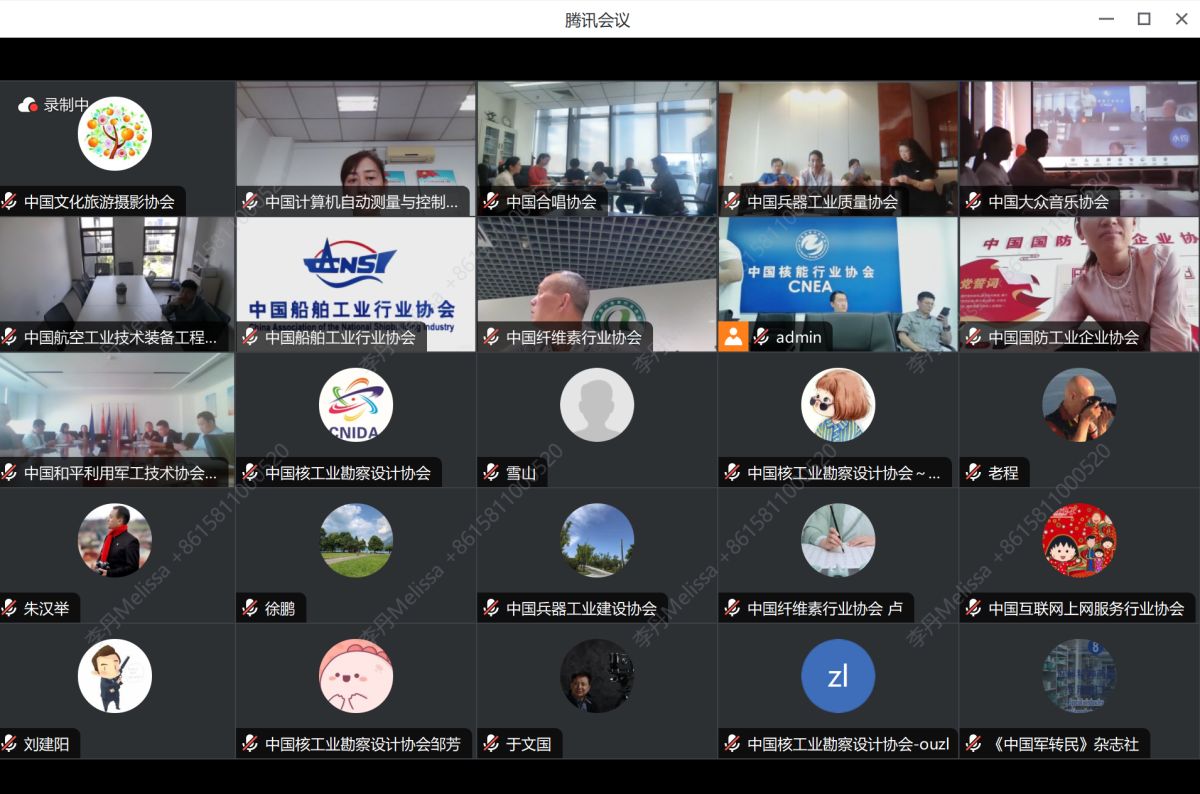Click the muted mic icon beside 雪山

click(x=491, y=473)
